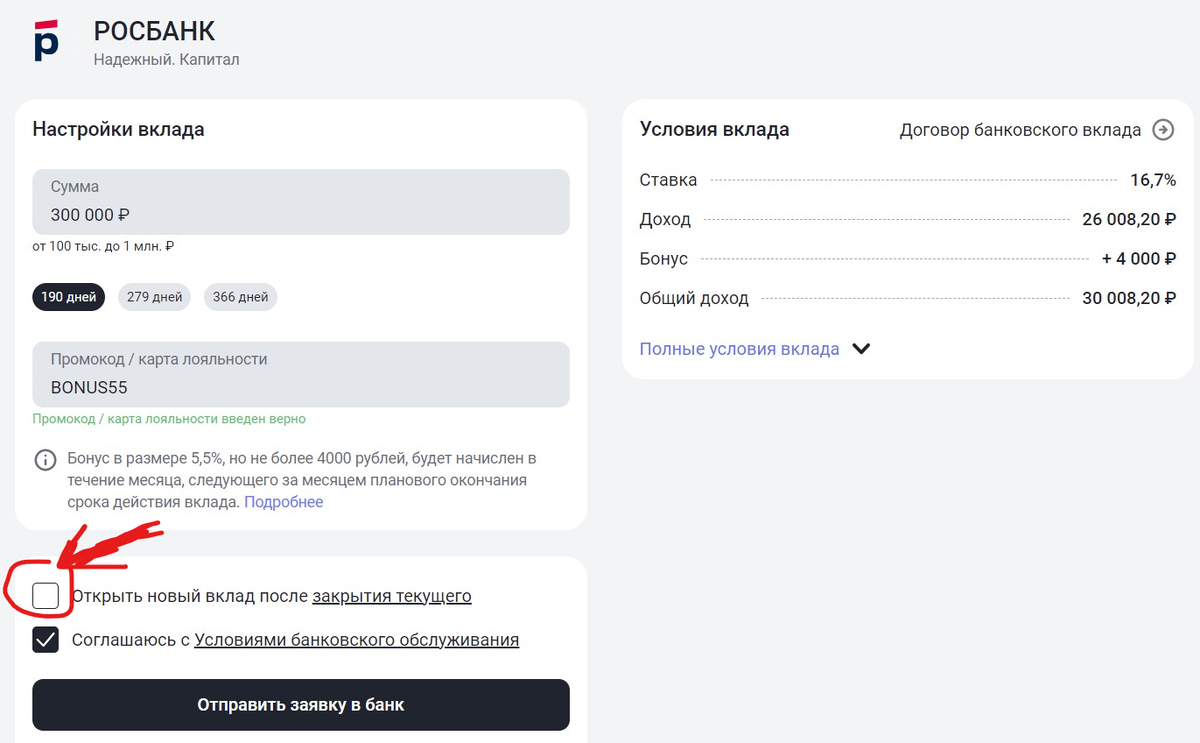This screenshot has height=743, width=1200.
Task: Submit with Отправить заявку в банк button
Action: point(301,705)
